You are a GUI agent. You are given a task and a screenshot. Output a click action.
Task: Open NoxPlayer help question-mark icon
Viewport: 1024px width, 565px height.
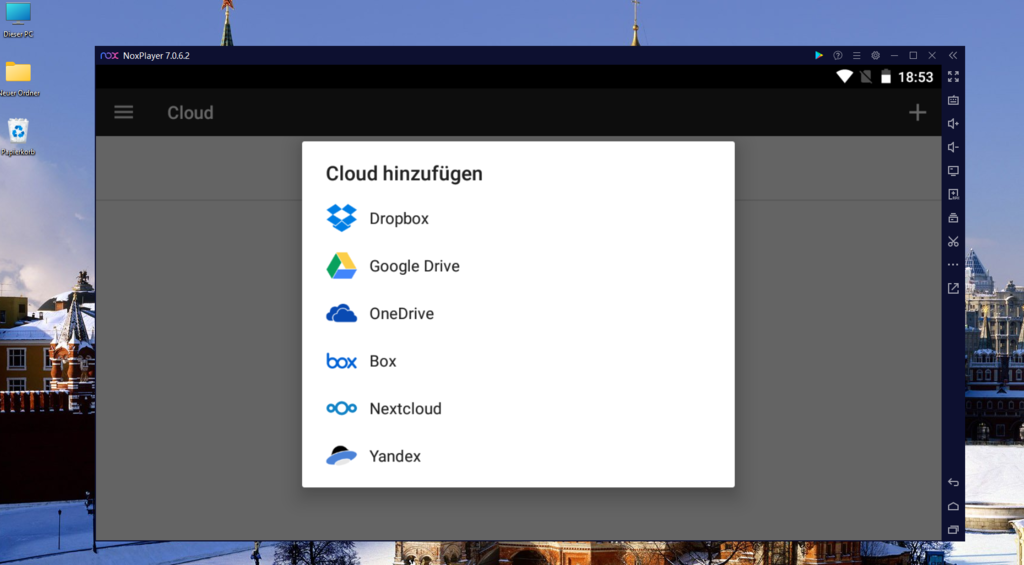[x=837, y=56]
